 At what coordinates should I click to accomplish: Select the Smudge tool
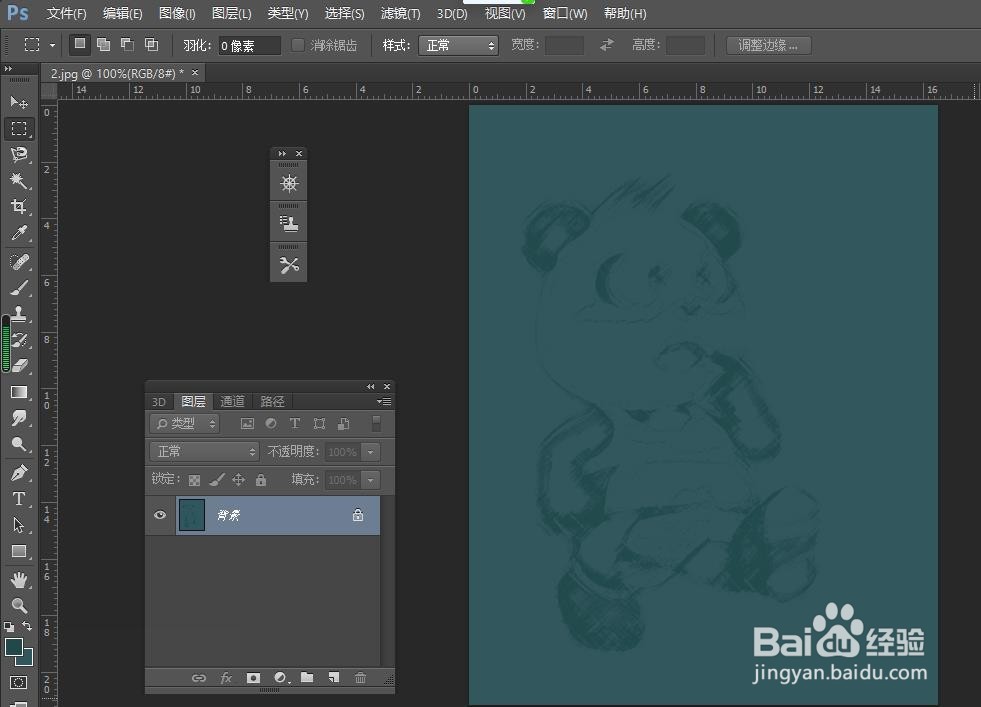19,418
